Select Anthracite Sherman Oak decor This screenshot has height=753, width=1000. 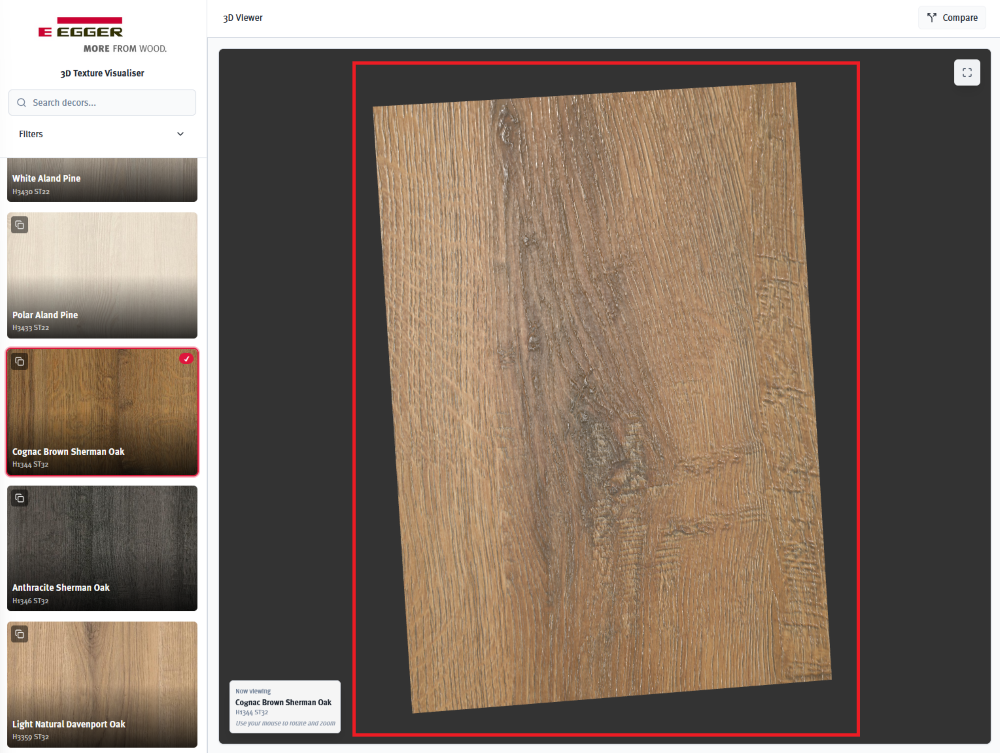point(102,548)
